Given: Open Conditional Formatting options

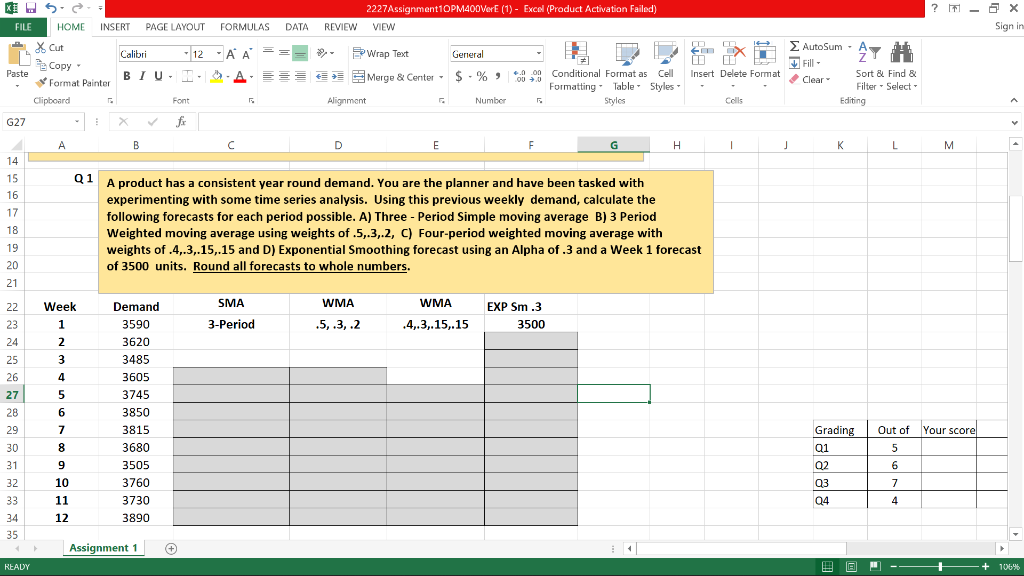Looking at the screenshot, I should click(577, 70).
